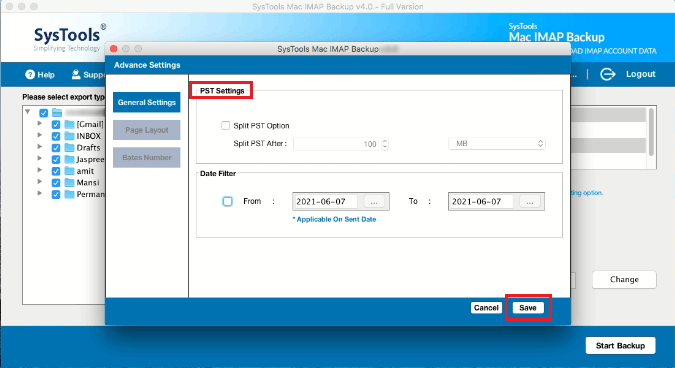Viewport: 675px width, 368px height.
Task: Expand the Permanent tree node
Action: tap(40, 193)
